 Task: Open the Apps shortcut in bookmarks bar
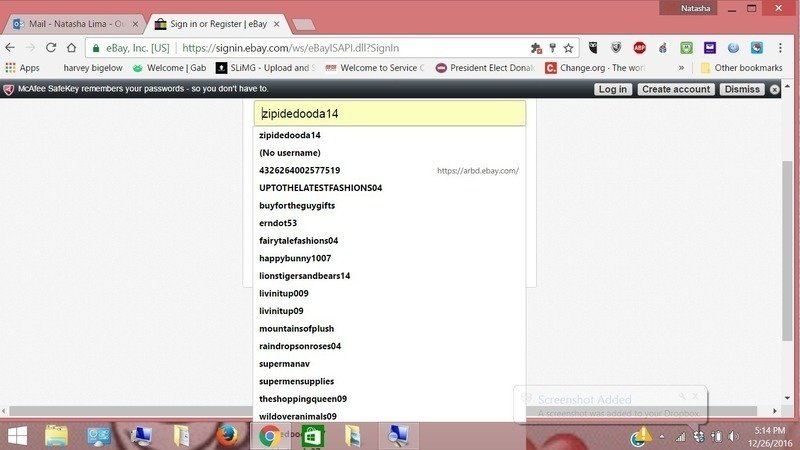(22, 68)
